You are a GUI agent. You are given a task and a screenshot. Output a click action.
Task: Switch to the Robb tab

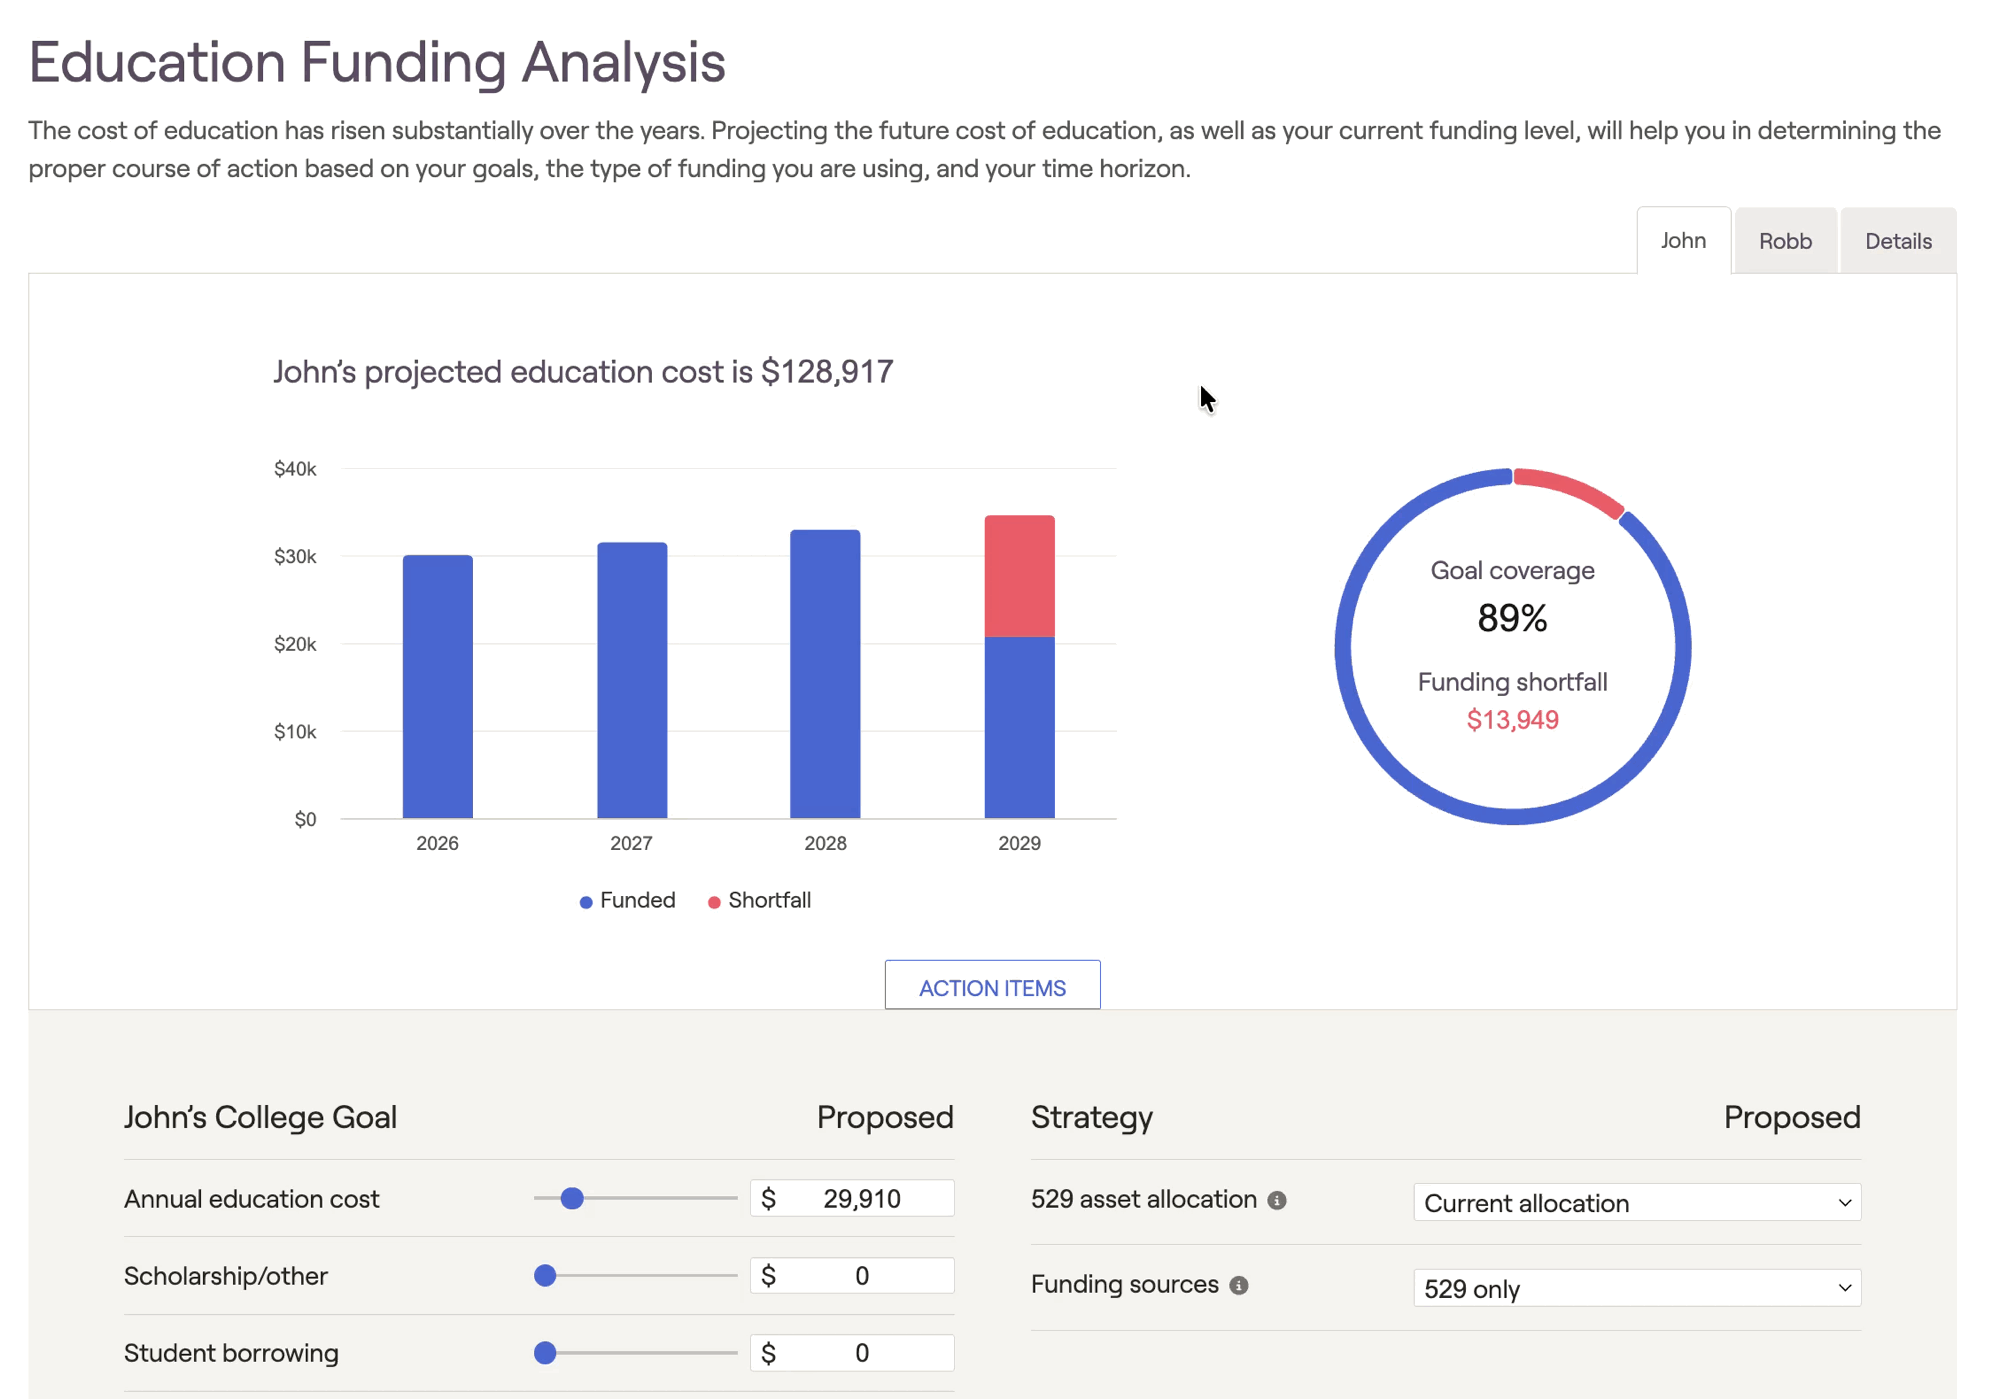click(x=1785, y=241)
